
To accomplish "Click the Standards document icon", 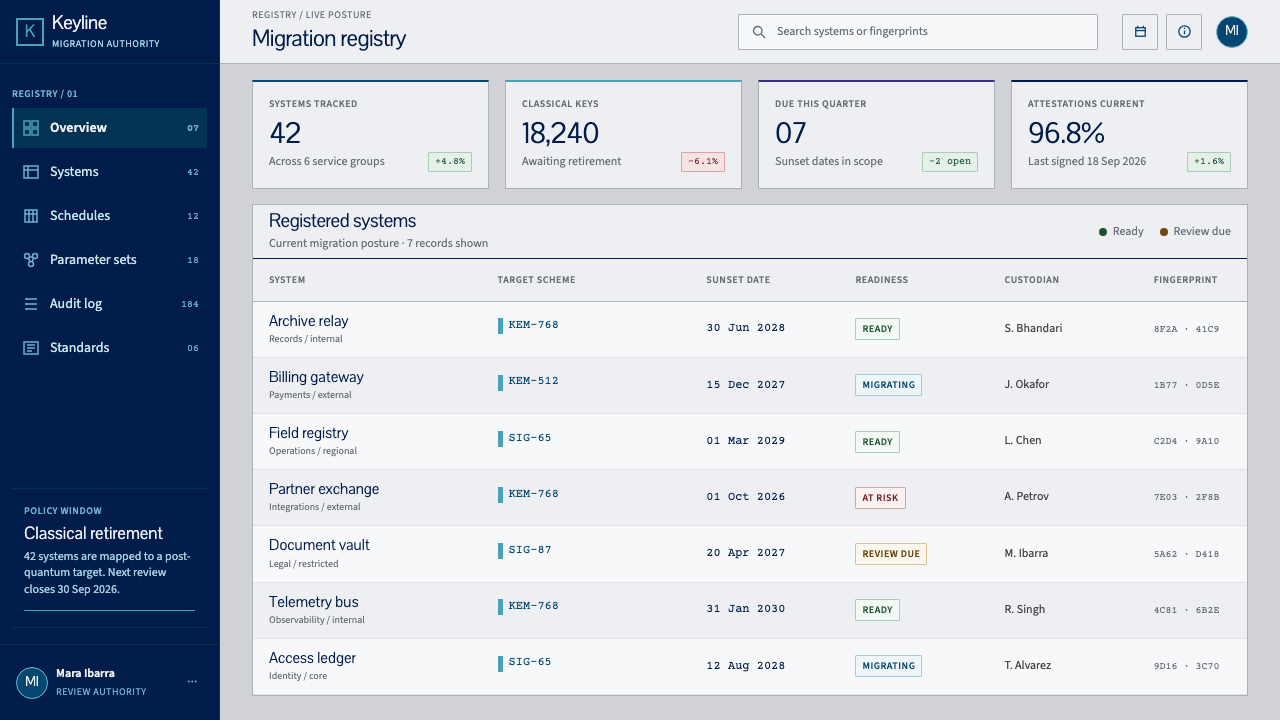I will coord(31,348).
